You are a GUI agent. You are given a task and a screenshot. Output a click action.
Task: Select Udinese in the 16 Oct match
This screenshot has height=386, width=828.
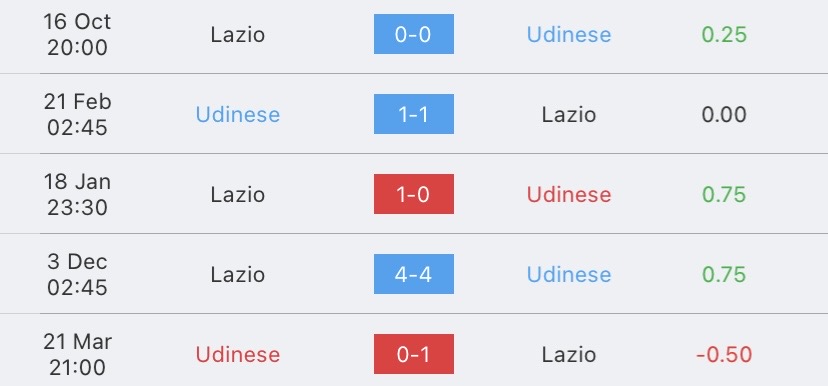pos(569,35)
